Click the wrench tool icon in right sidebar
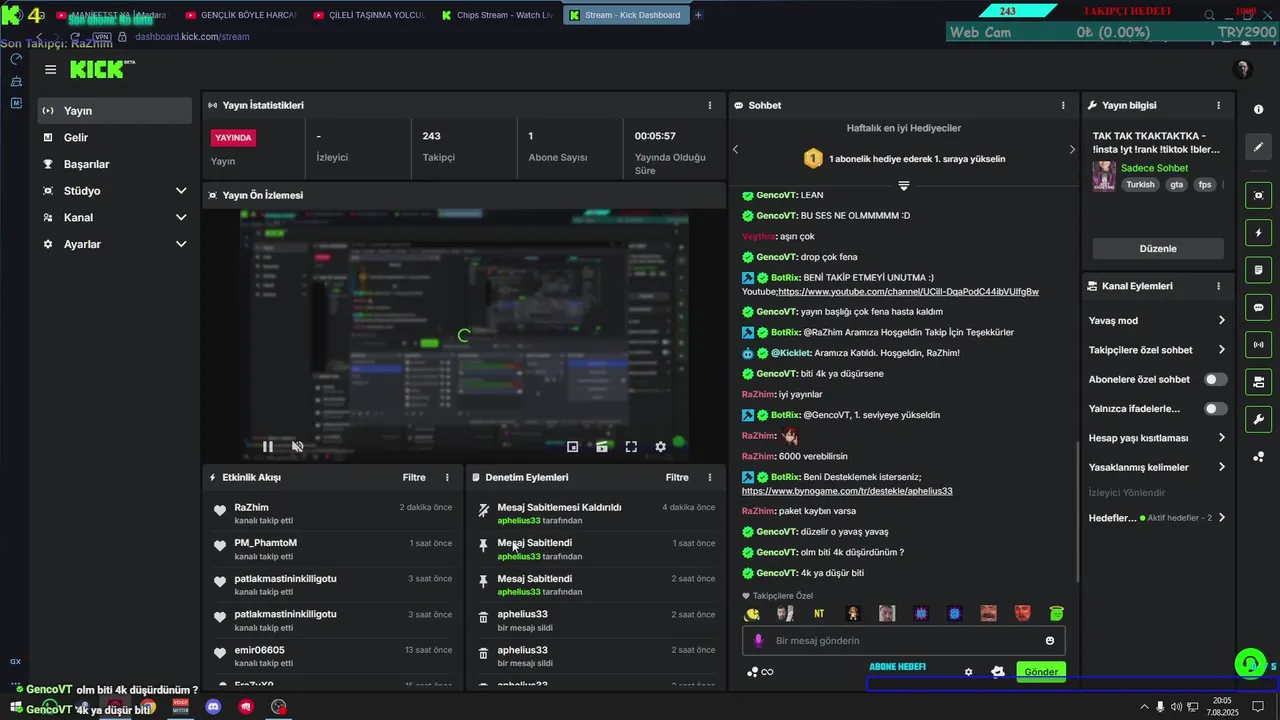Viewport: 1280px width, 720px height. click(x=1258, y=419)
